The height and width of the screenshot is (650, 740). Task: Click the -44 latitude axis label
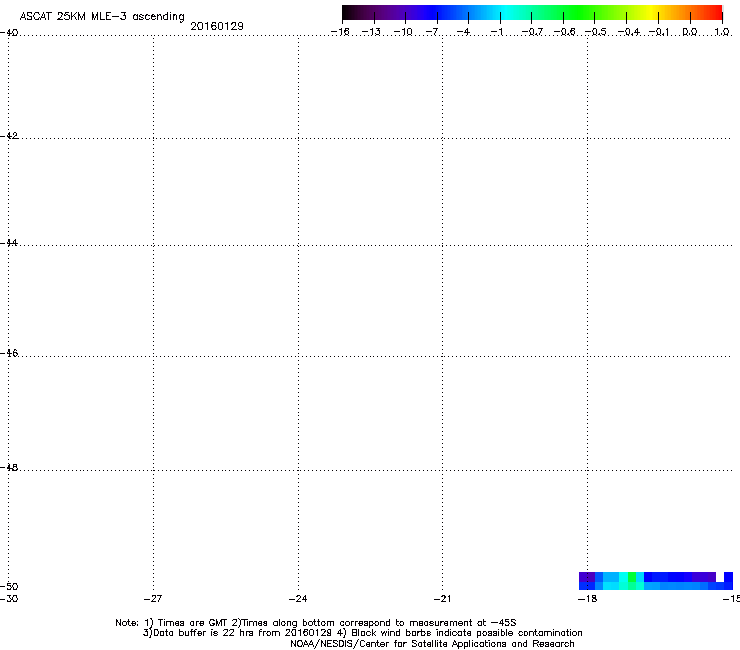click(9, 243)
